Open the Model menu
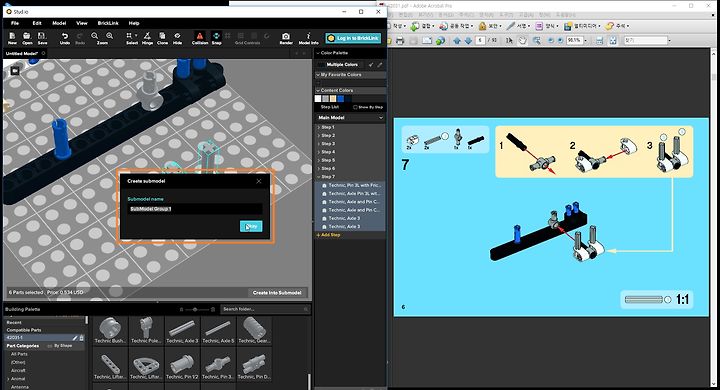 (x=59, y=23)
